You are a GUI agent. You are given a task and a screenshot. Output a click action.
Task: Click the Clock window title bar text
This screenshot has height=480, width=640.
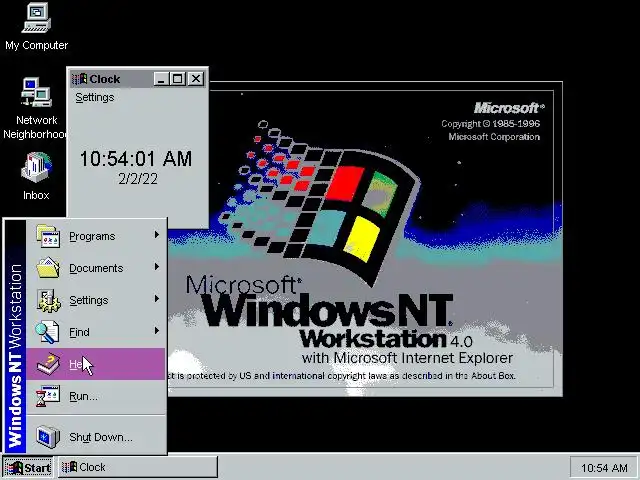(x=105, y=79)
